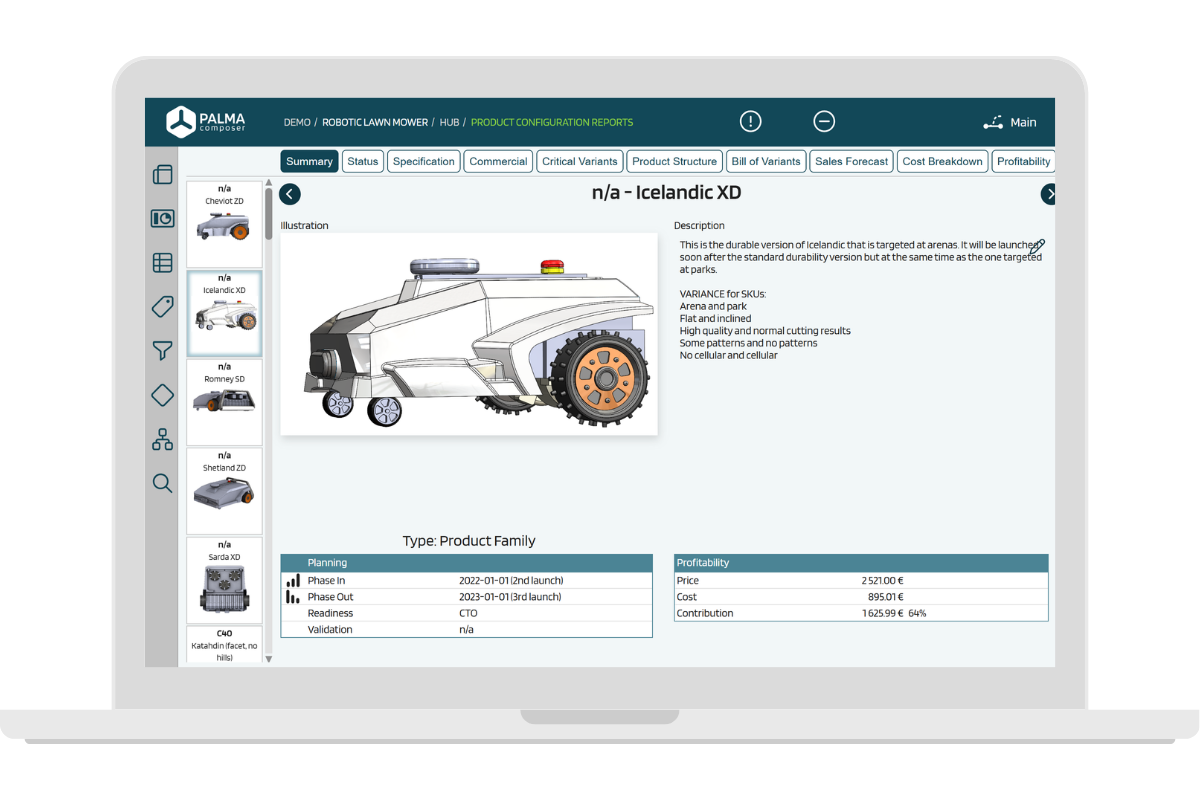1200x800 pixels.
Task: Switch to the Sales Forecast tab
Action: point(851,162)
